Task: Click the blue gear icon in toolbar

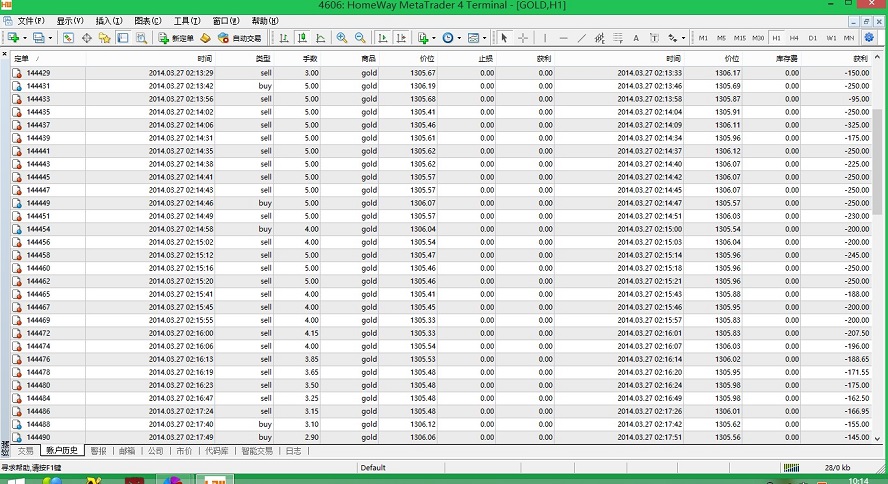Action: (x=869, y=38)
